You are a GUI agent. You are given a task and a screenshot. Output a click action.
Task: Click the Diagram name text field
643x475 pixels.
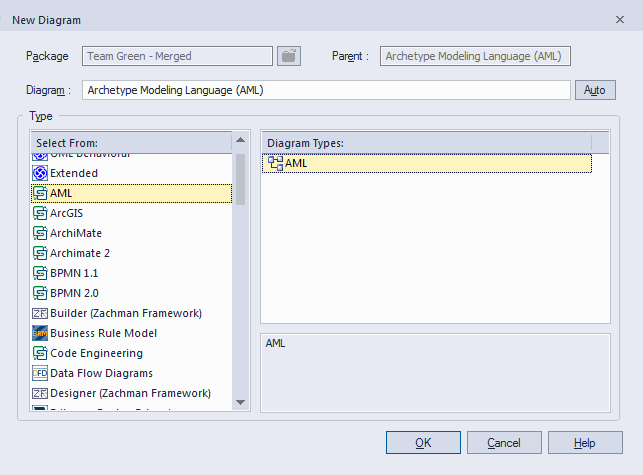tap(326, 90)
